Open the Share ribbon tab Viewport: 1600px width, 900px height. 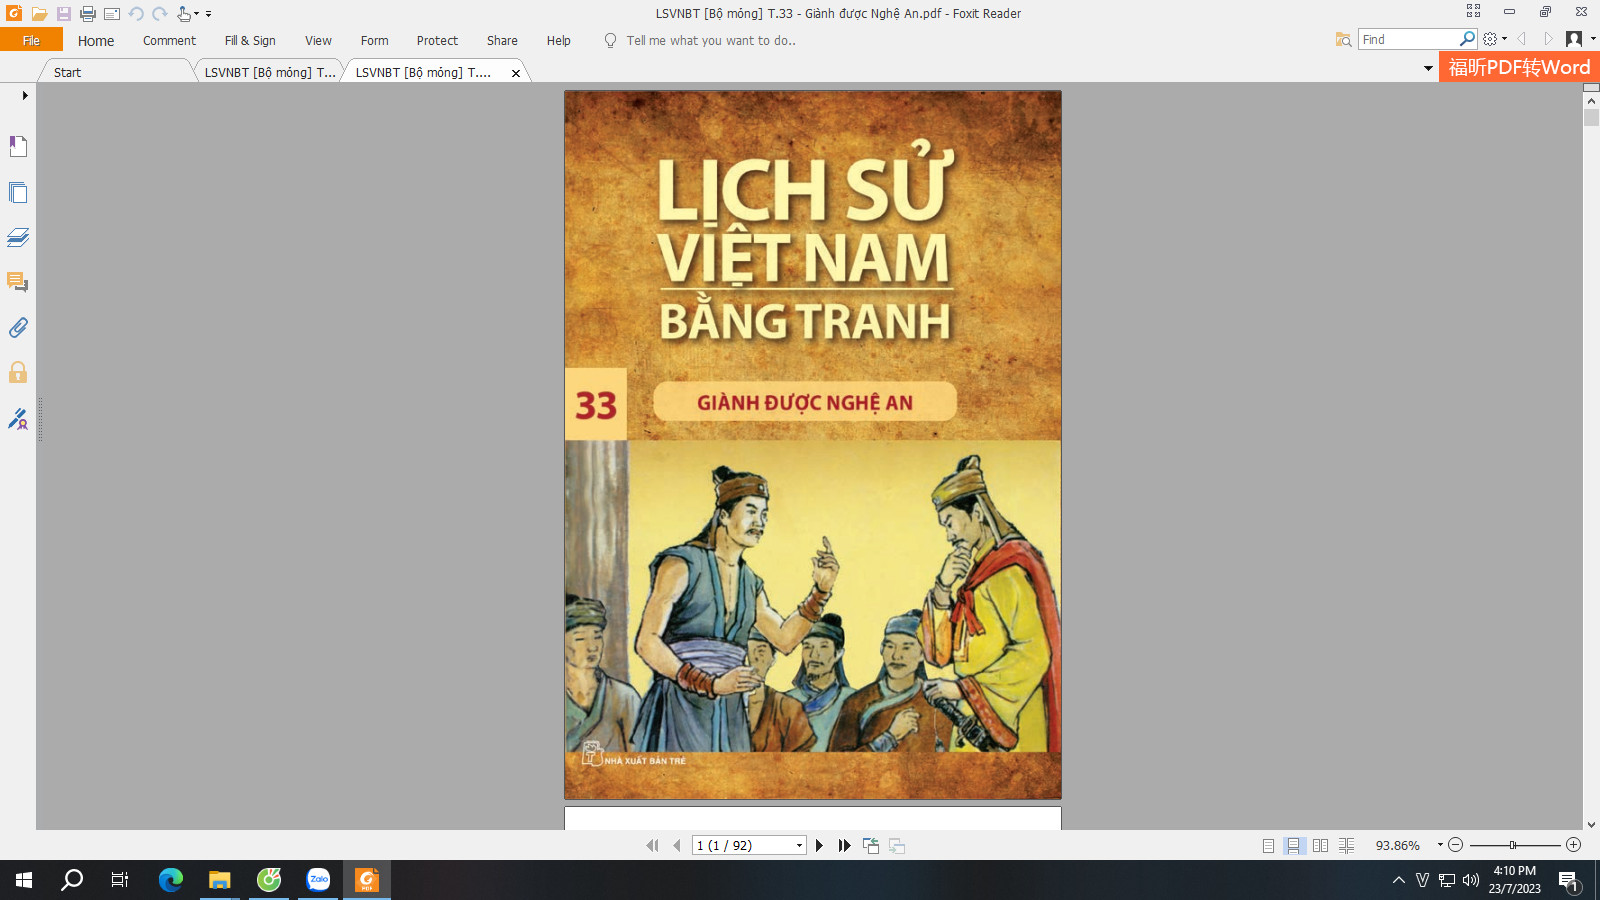[x=502, y=41]
